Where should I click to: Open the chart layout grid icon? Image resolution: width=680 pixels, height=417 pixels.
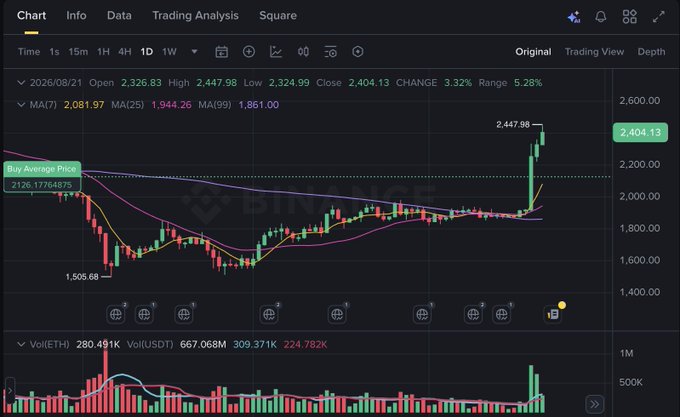tap(630, 16)
